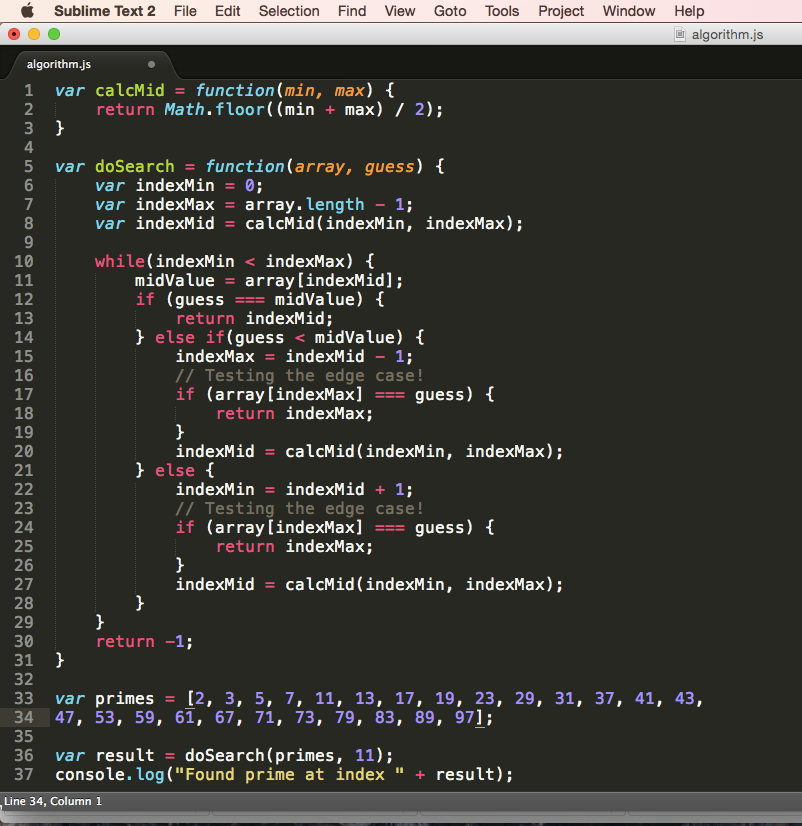Click the doSearch call on line 36
Image resolution: width=802 pixels, height=826 pixels.
pyautogui.click(x=288, y=755)
